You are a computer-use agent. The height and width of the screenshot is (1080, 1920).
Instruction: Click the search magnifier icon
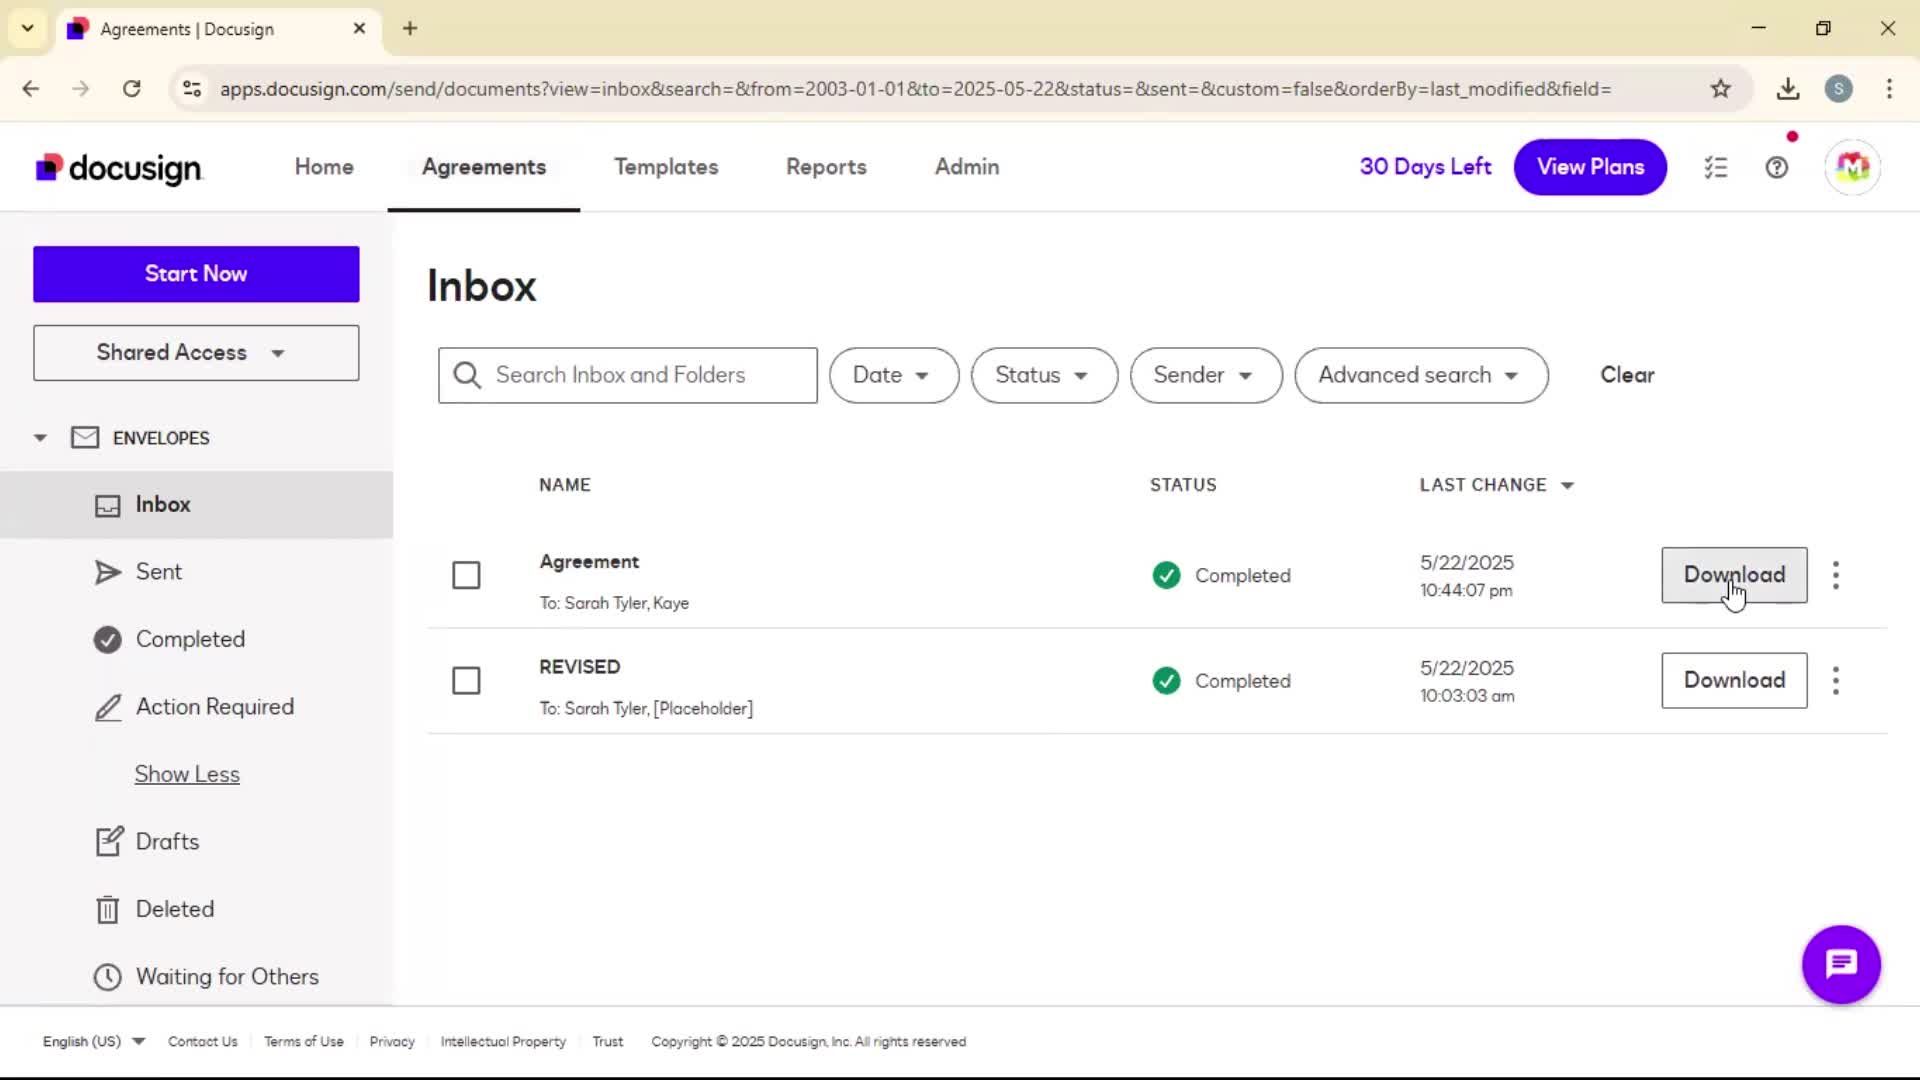tap(467, 375)
